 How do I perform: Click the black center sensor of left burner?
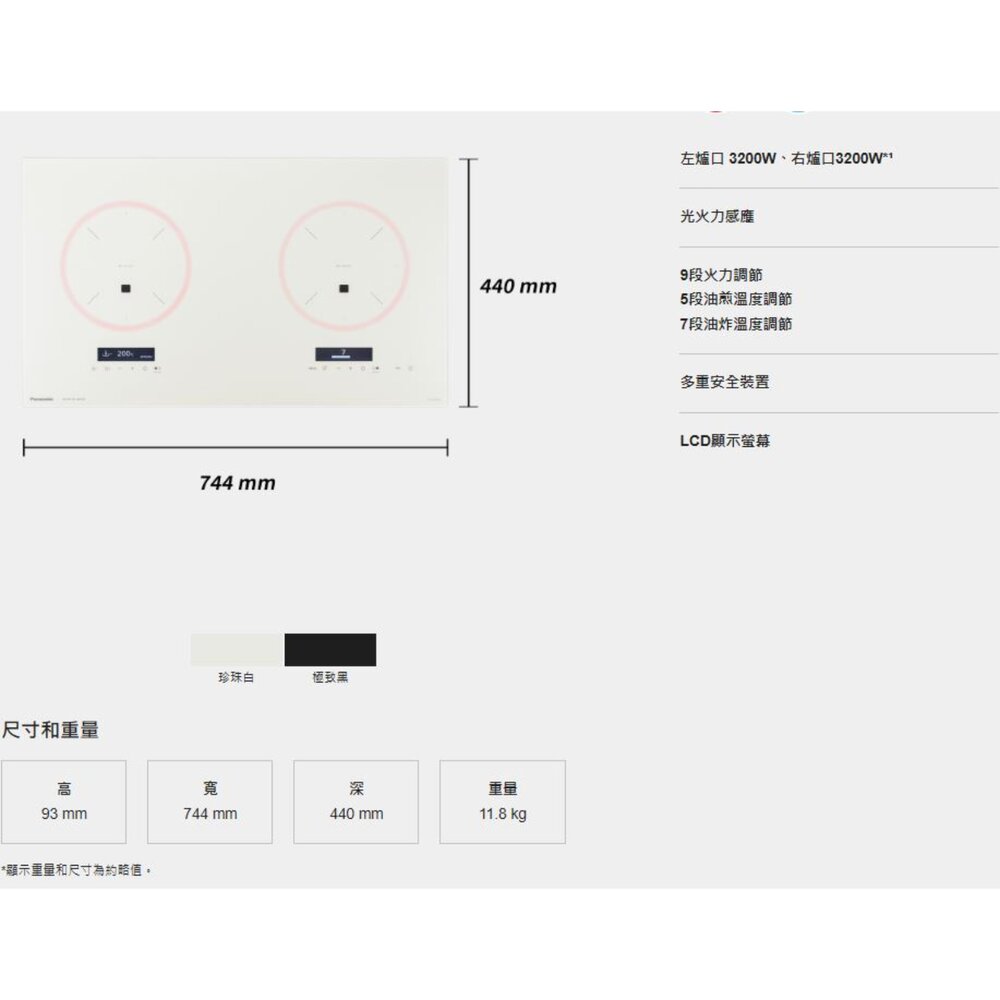coord(125,290)
